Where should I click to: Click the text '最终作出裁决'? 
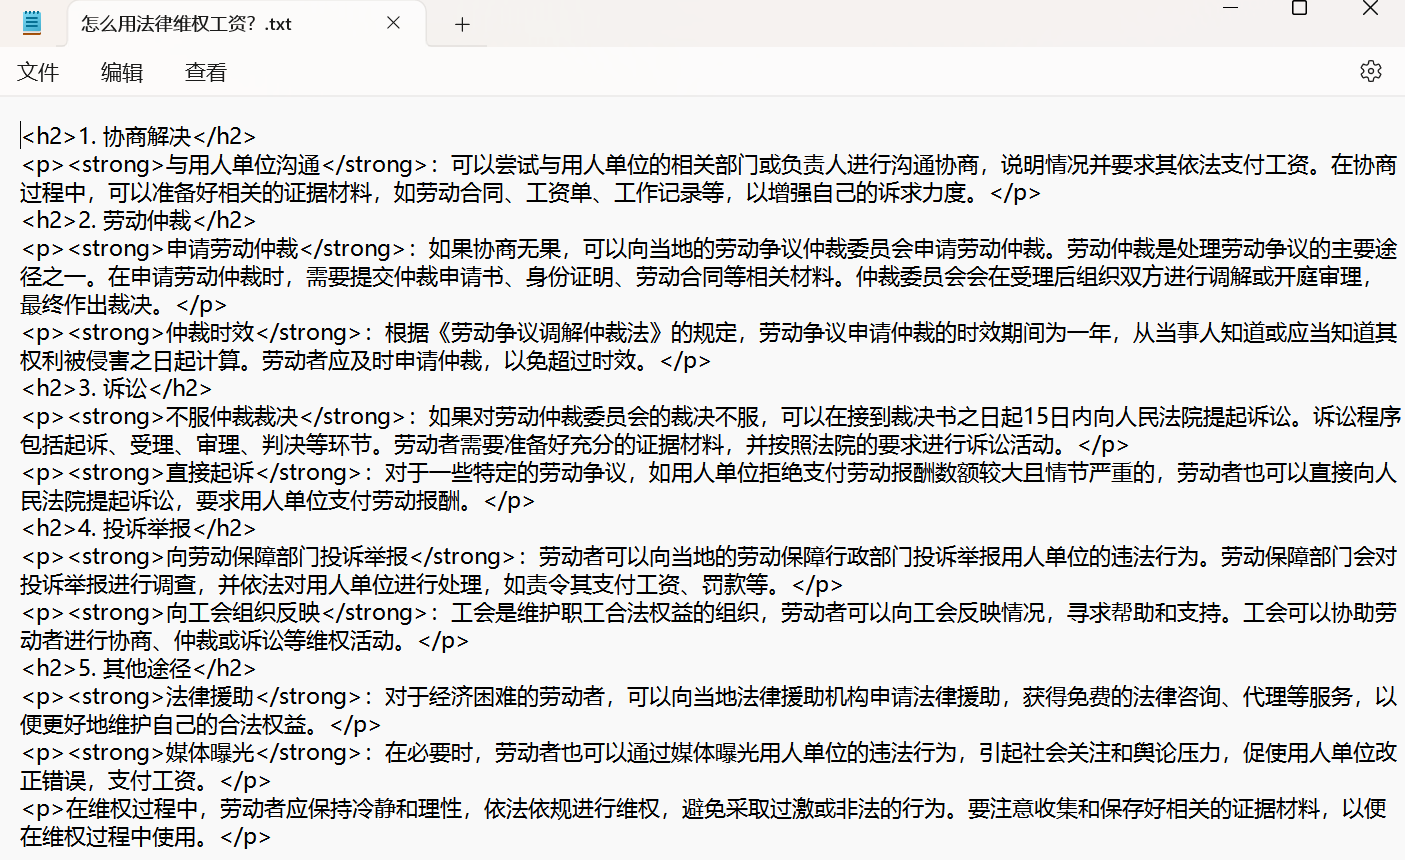point(87,305)
